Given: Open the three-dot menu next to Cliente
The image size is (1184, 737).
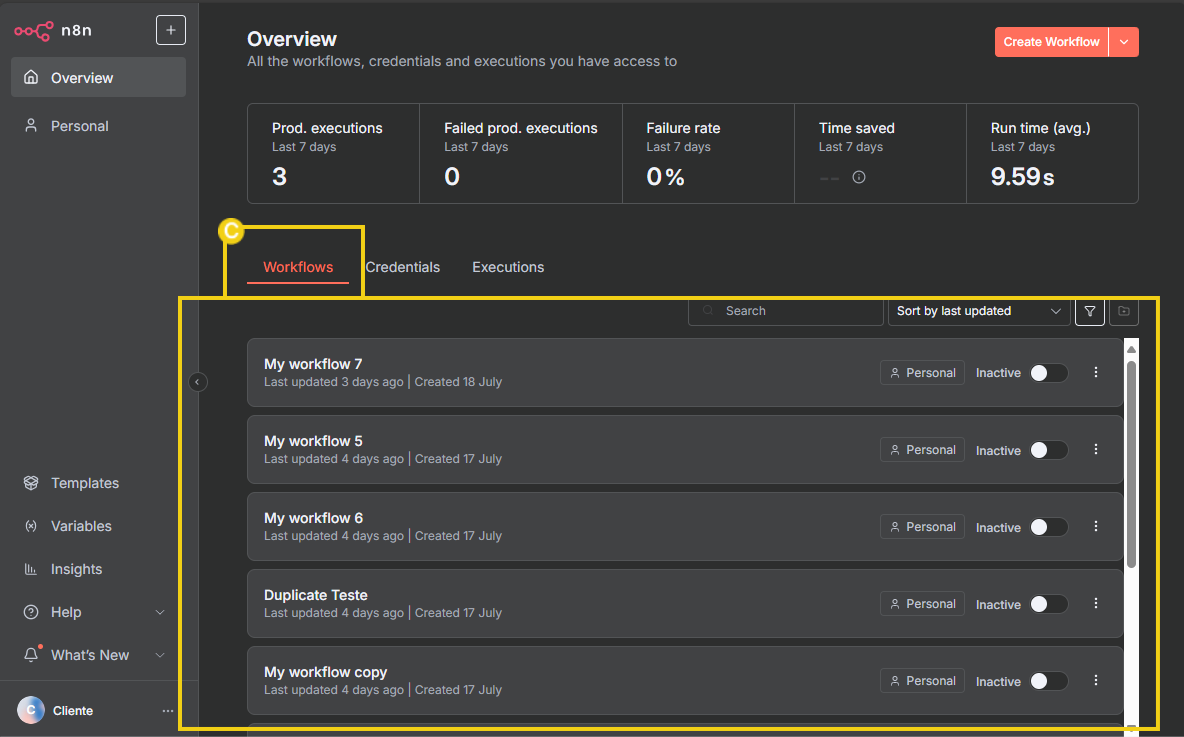Looking at the screenshot, I should point(168,711).
